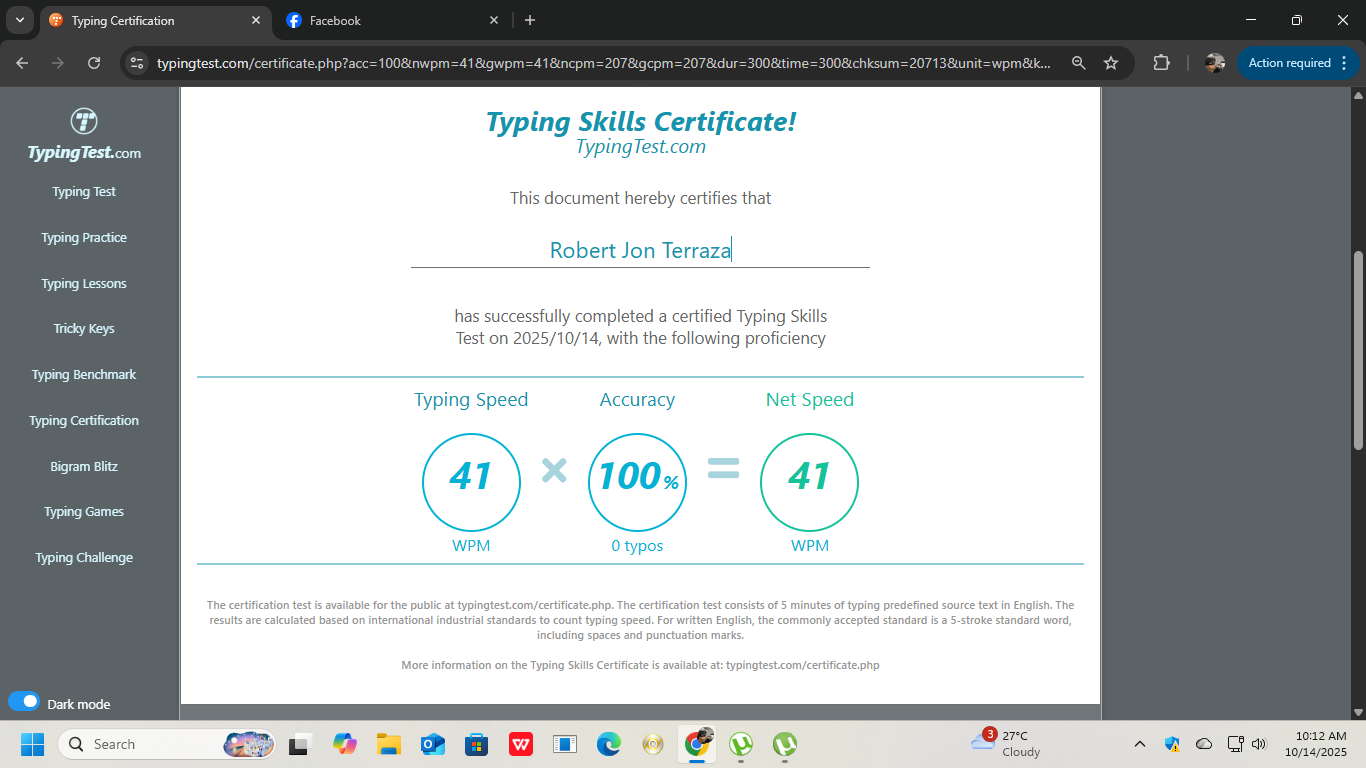This screenshot has height=768, width=1366.
Task: Open File Explorer from taskbar
Action: (388, 744)
